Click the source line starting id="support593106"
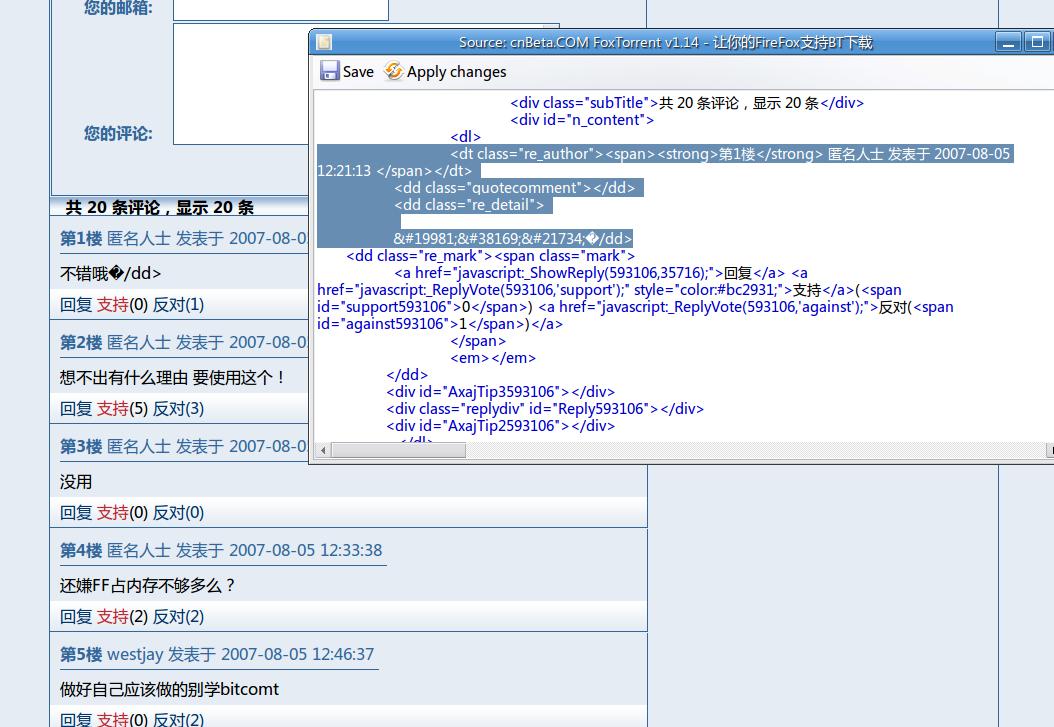This screenshot has height=727, width=1054. click(635, 307)
